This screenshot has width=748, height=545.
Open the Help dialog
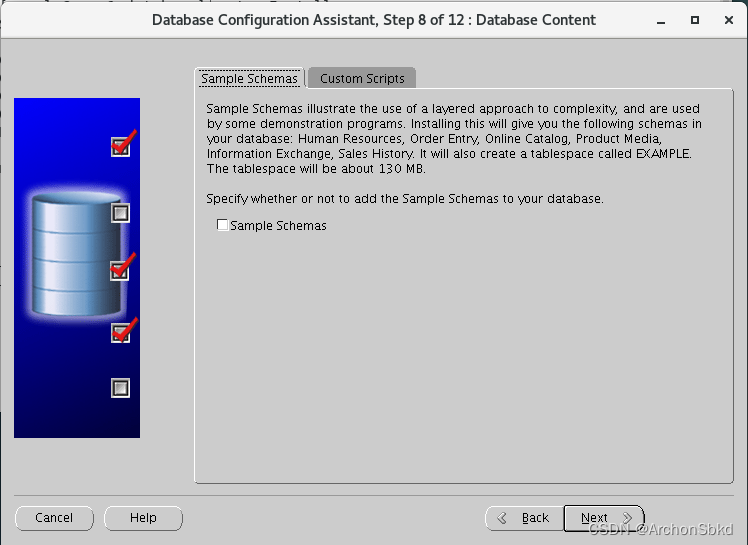coord(143,518)
